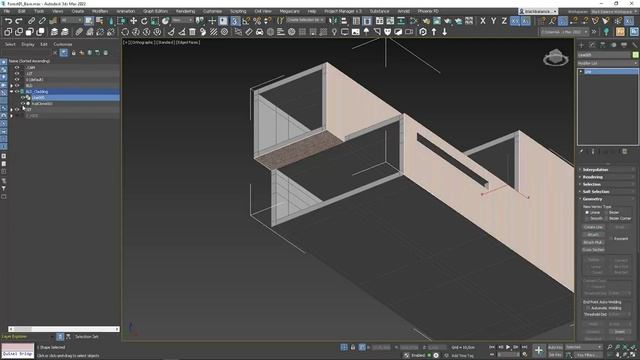Image resolution: width=640 pixels, height=360 pixels.
Task: Click the Redo arrow icon
Action: (19, 21)
